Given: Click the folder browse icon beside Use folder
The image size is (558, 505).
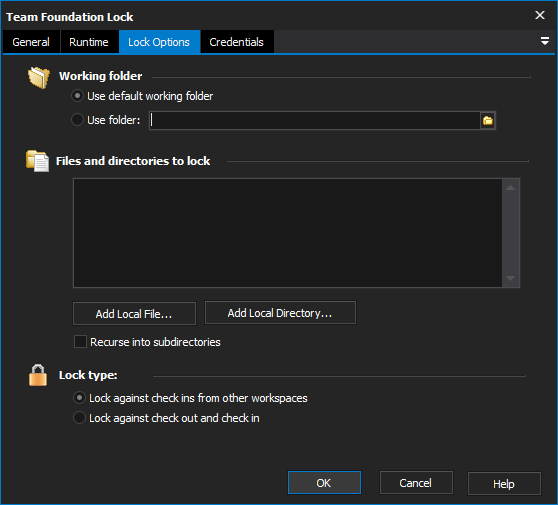Looking at the screenshot, I should coord(488,121).
